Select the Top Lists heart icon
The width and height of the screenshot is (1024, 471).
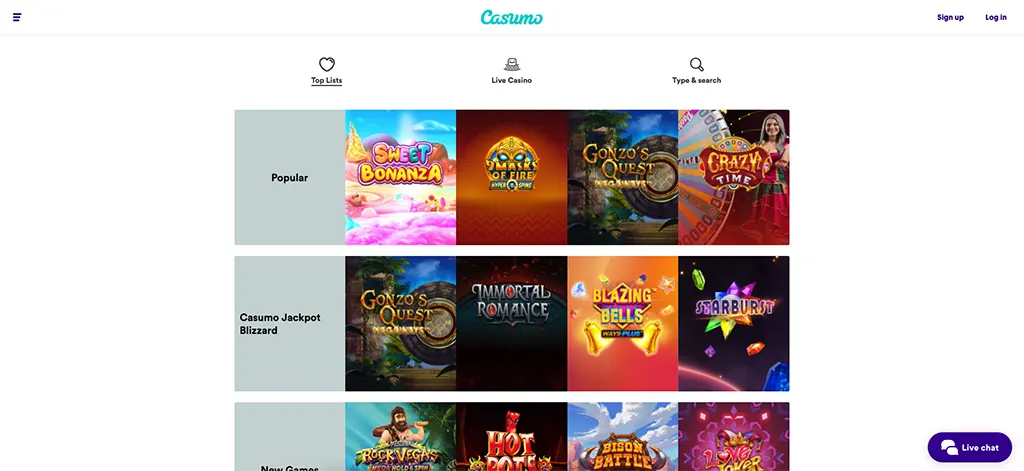327,64
